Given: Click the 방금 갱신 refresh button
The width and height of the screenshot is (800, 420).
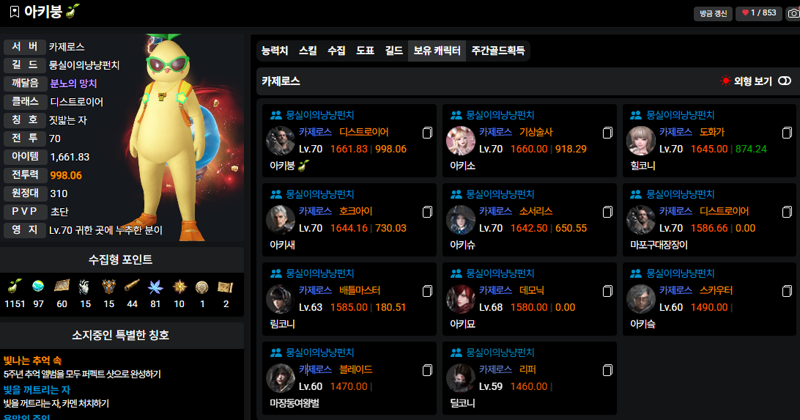Looking at the screenshot, I should [x=713, y=13].
